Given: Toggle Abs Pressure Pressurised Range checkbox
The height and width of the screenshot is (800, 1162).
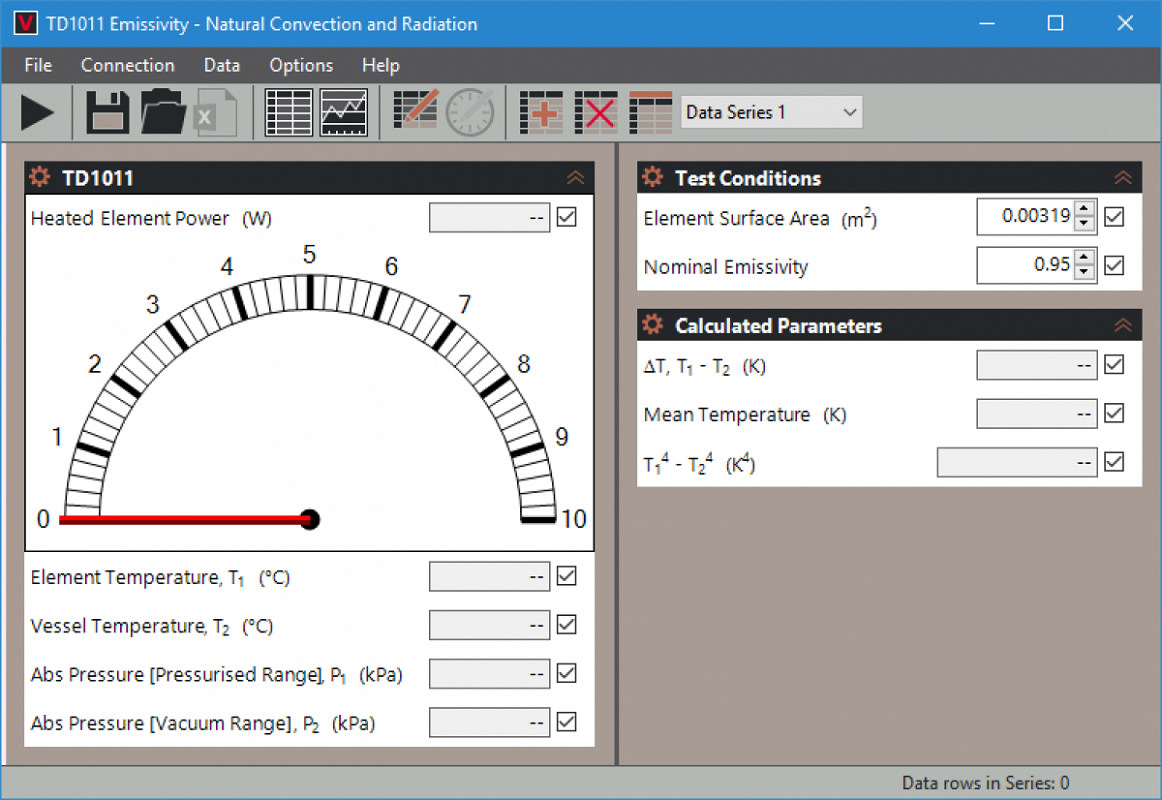Looking at the screenshot, I should point(567,673).
